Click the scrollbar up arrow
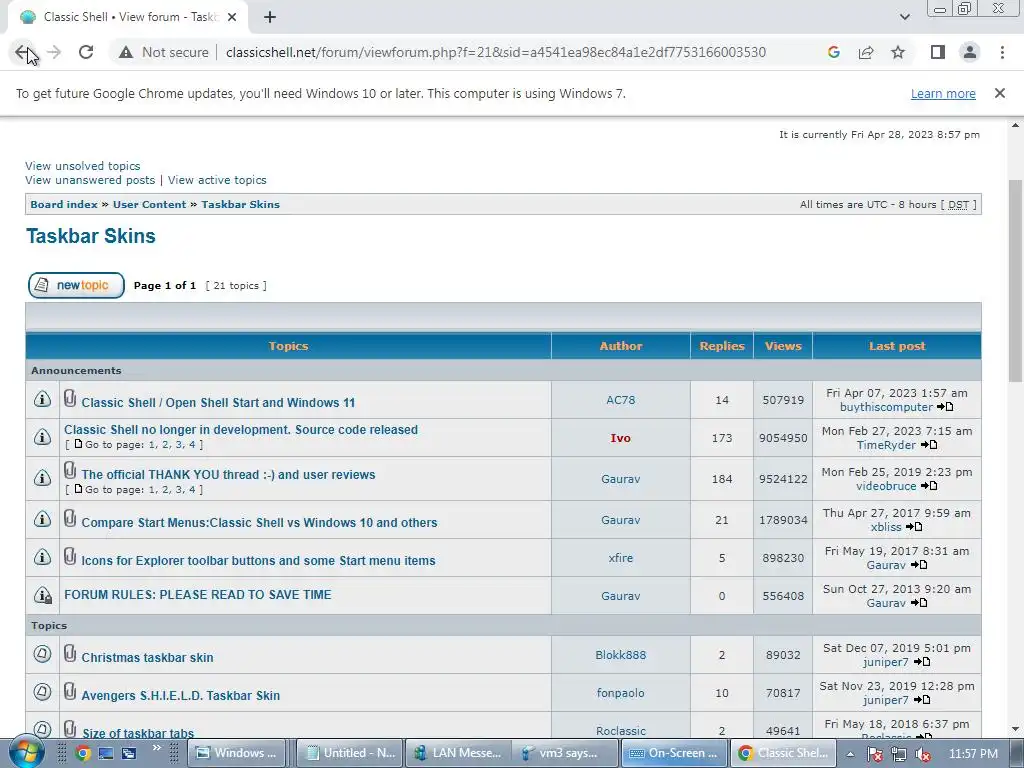This screenshot has height=768, width=1024. pos(1016,125)
